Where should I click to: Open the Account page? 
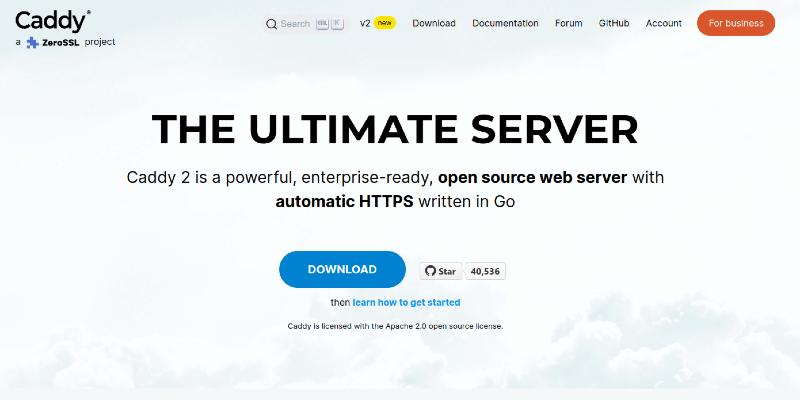(663, 23)
